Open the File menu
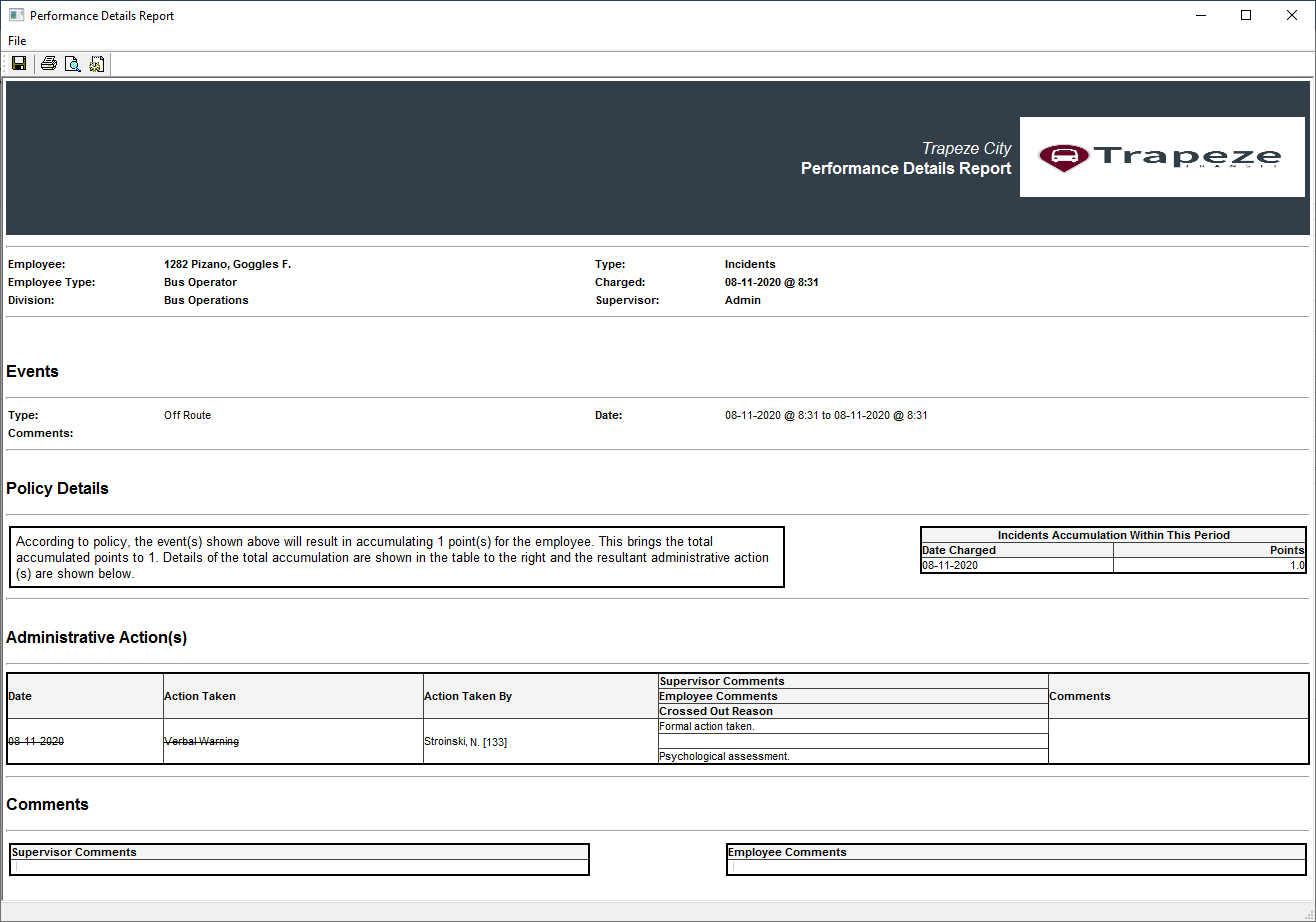The height and width of the screenshot is (922, 1316). pyautogui.click(x=16, y=40)
